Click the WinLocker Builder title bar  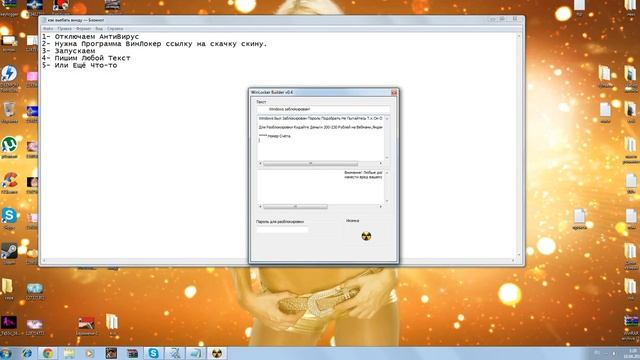point(320,93)
